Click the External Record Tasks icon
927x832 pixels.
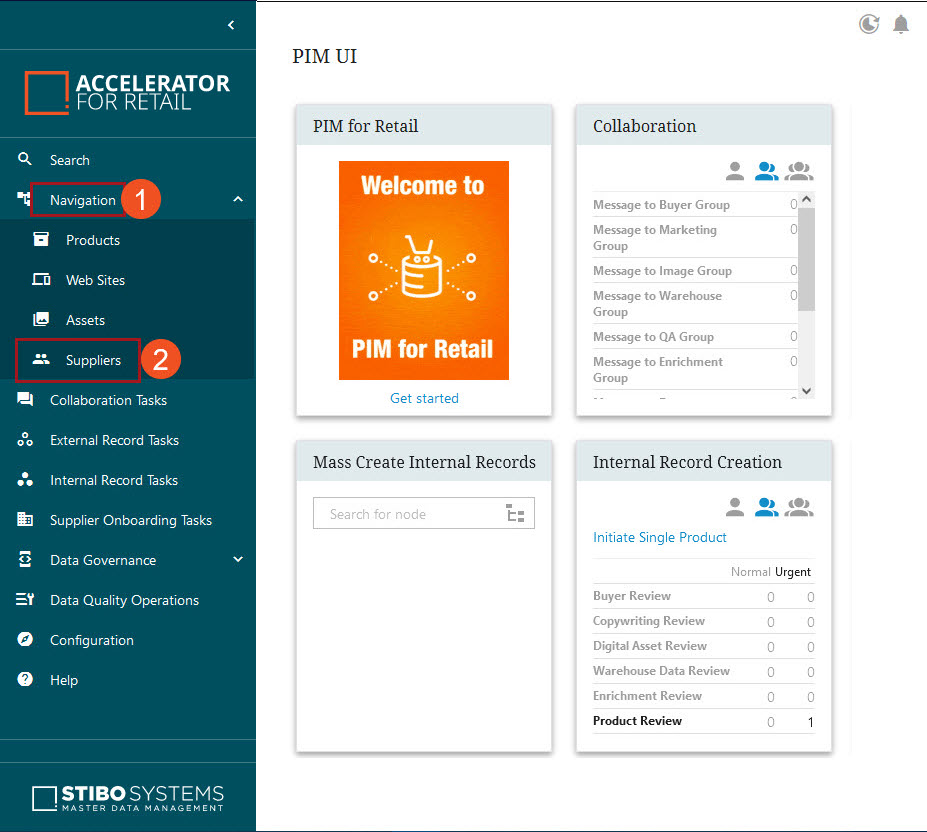(25, 439)
